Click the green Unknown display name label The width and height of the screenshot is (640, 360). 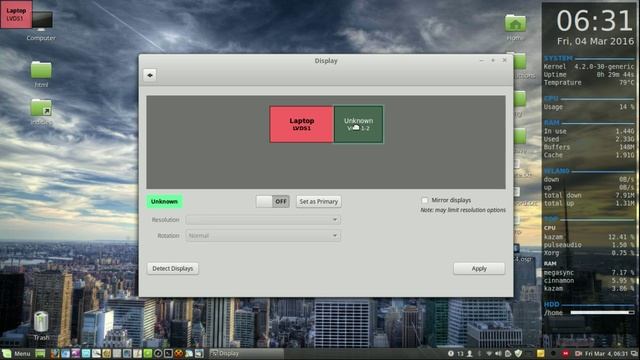click(164, 201)
